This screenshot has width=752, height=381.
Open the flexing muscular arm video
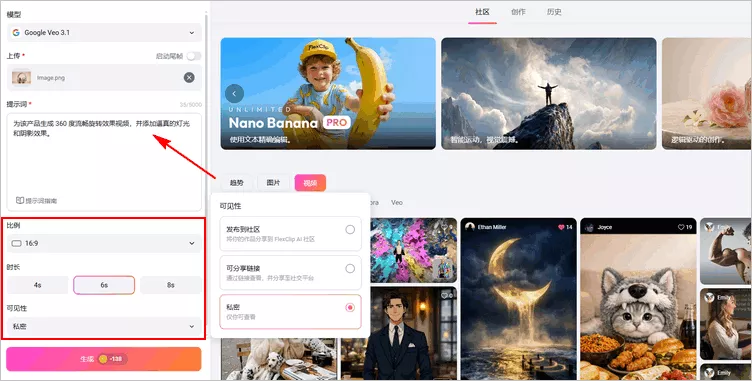[x=726, y=251]
